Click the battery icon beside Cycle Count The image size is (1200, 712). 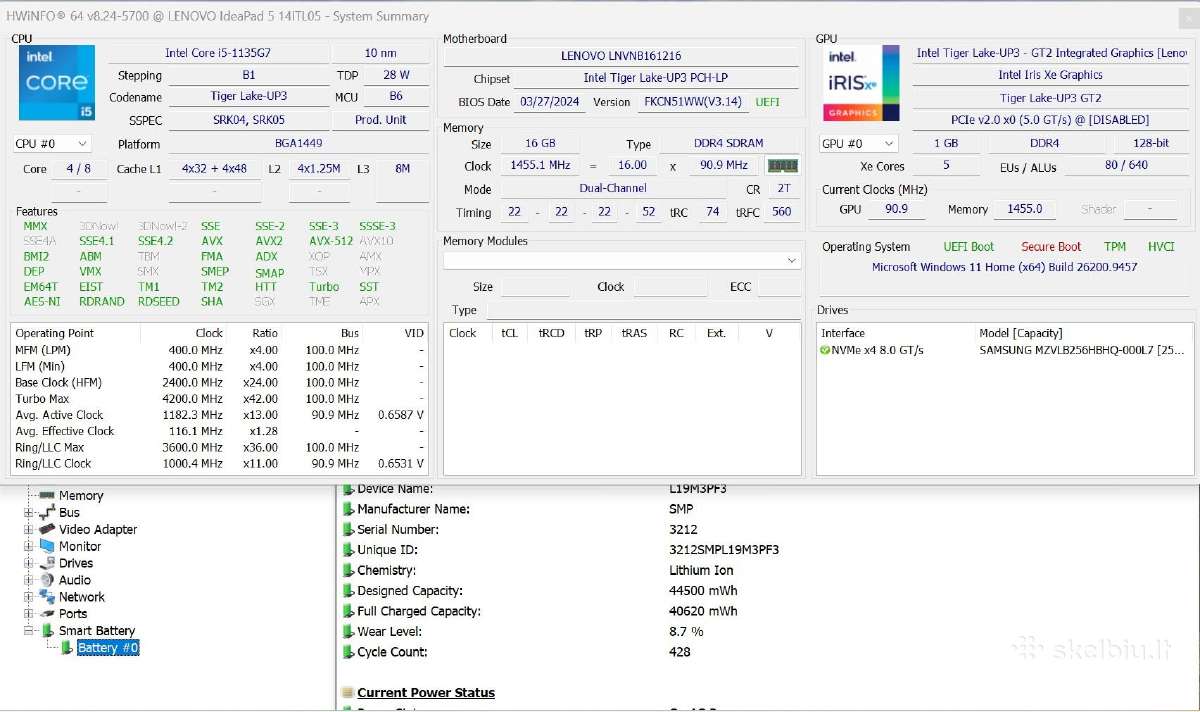[348, 652]
